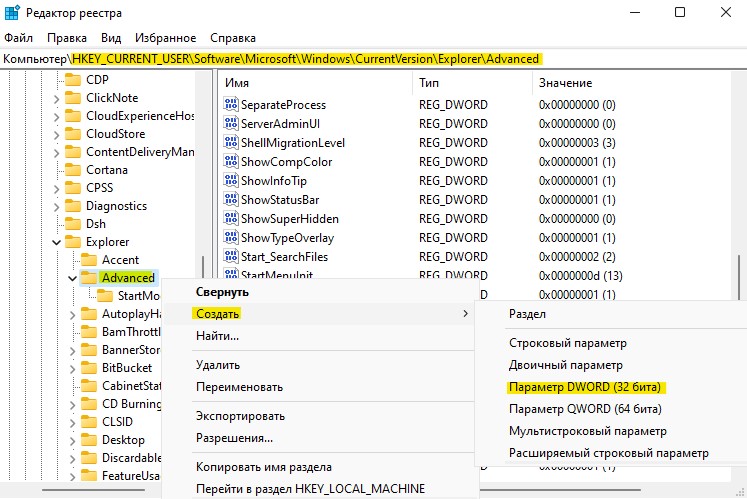Image resolution: width=747 pixels, height=499 pixels.
Task: Collapse the Explorer tree node
Action: tap(56, 243)
